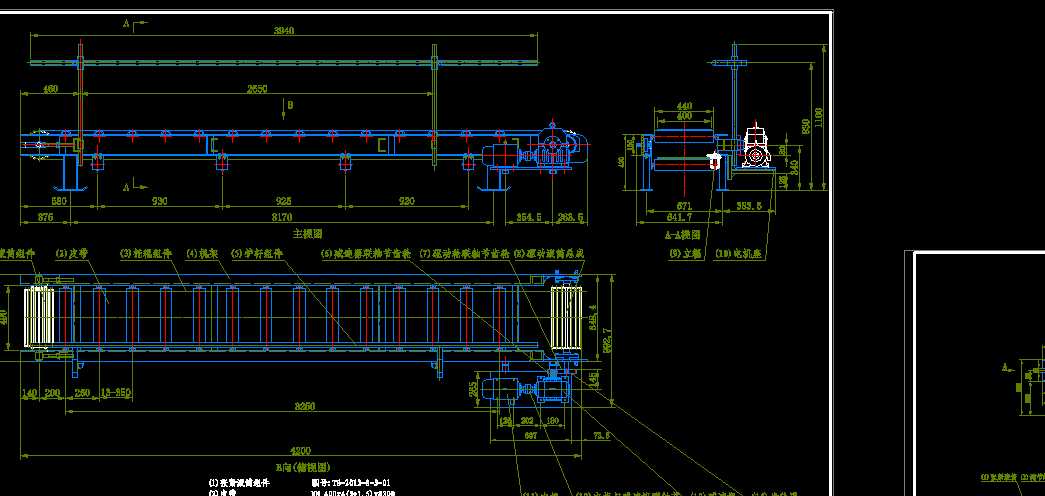Select the 641.7 dimension text
Viewport: 1045px width, 496px height.
click(x=679, y=217)
